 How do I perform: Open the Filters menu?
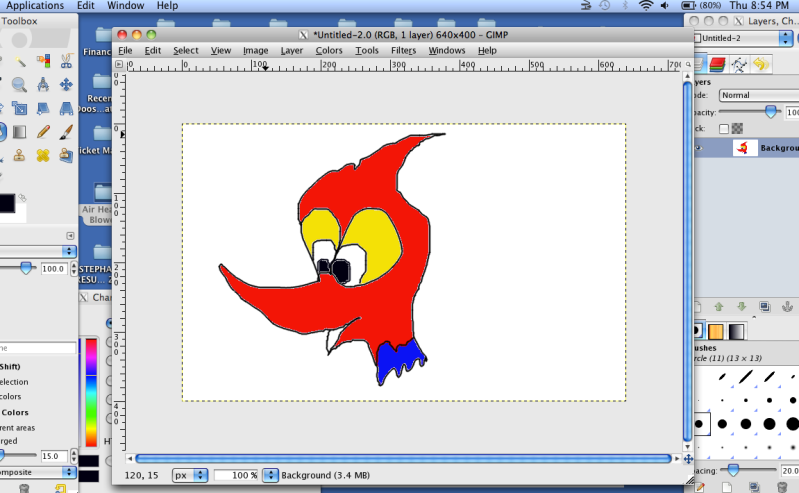pos(403,50)
